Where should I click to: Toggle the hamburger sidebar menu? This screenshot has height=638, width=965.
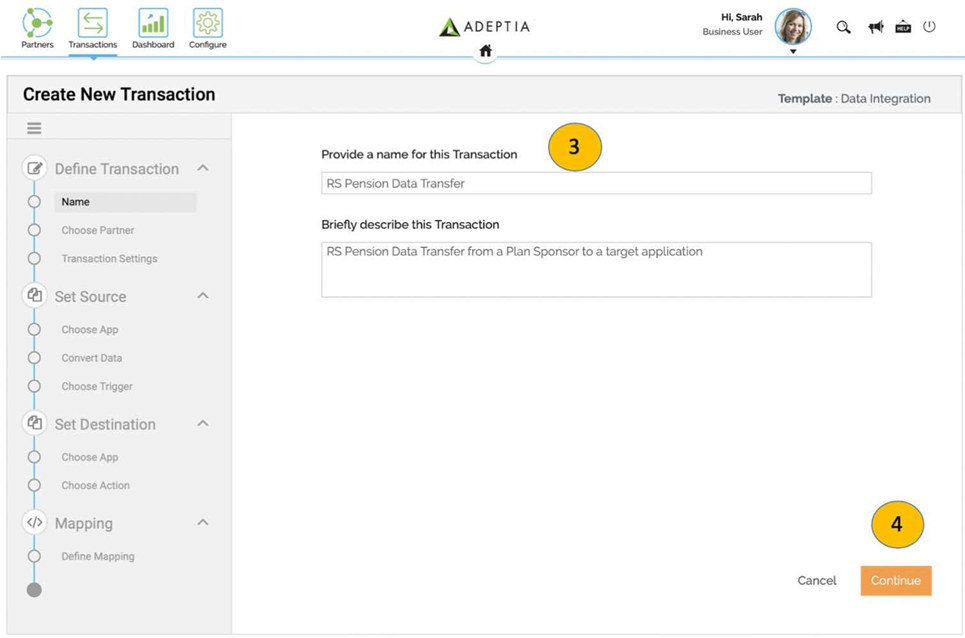coord(34,128)
